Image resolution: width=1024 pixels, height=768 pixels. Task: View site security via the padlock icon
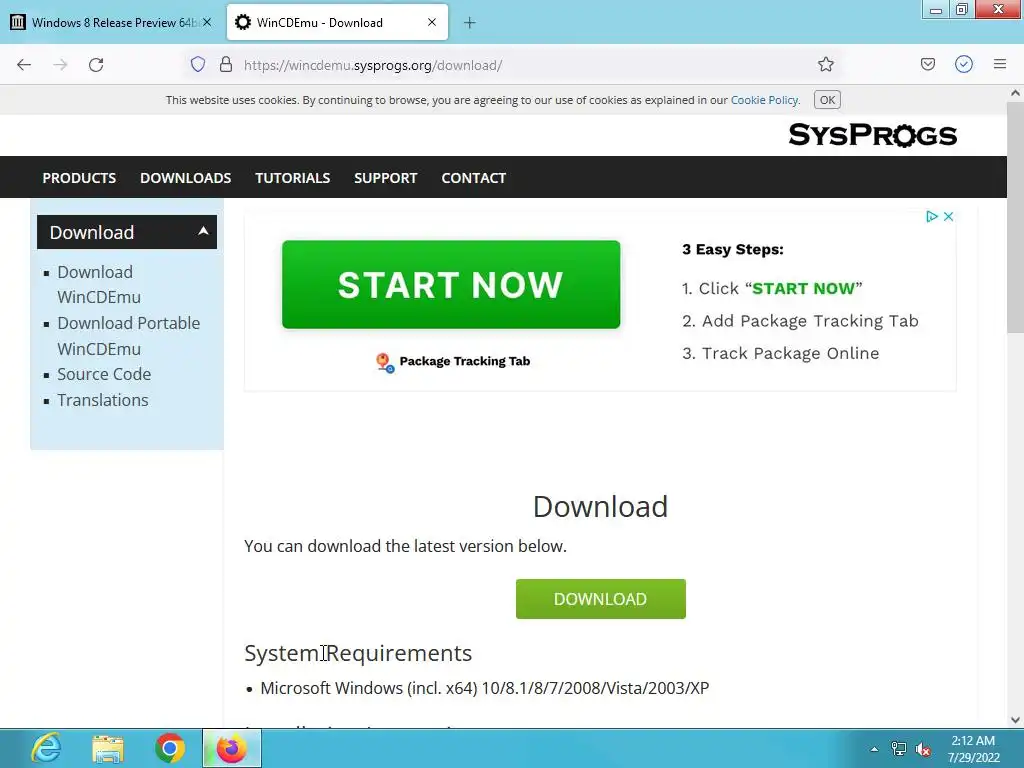[x=226, y=64]
